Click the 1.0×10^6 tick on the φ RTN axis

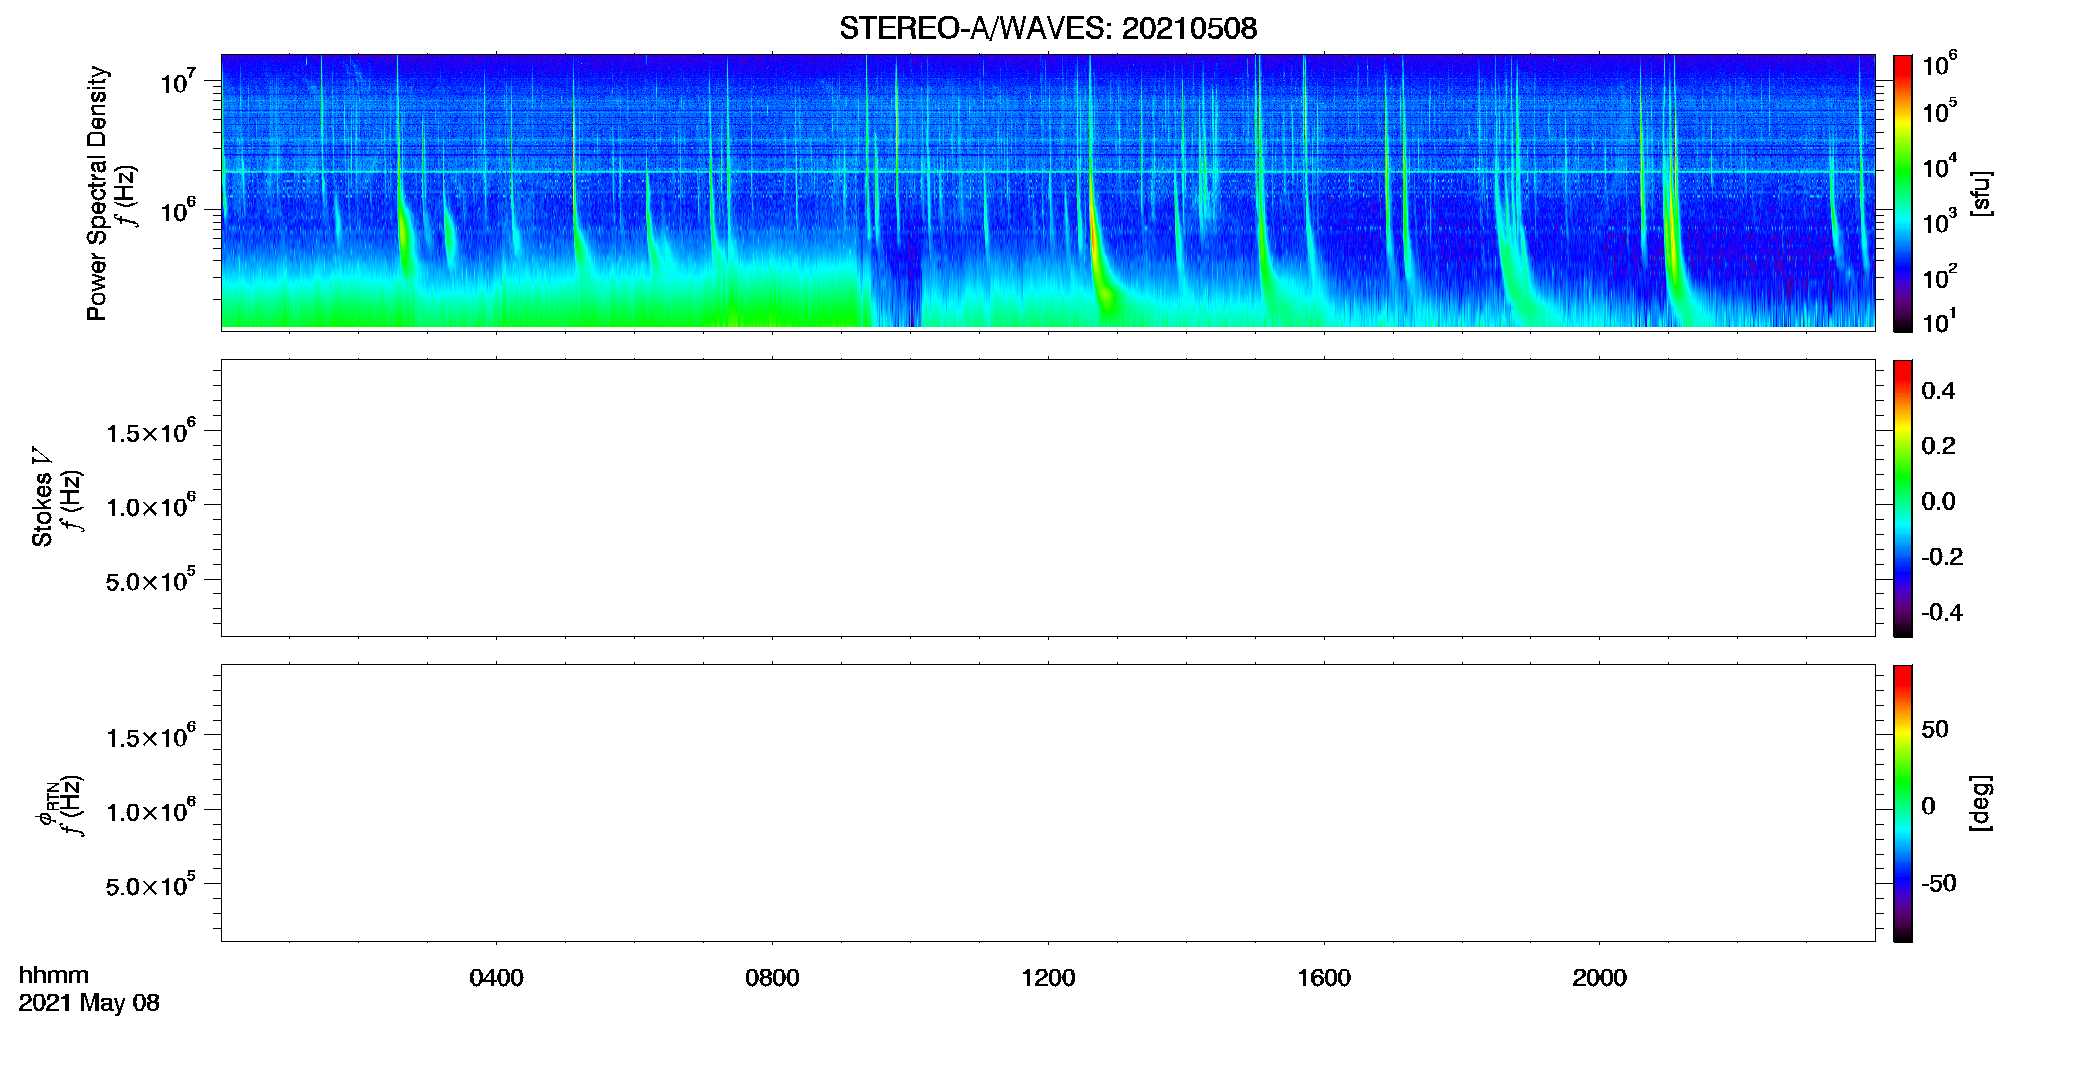(151, 810)
